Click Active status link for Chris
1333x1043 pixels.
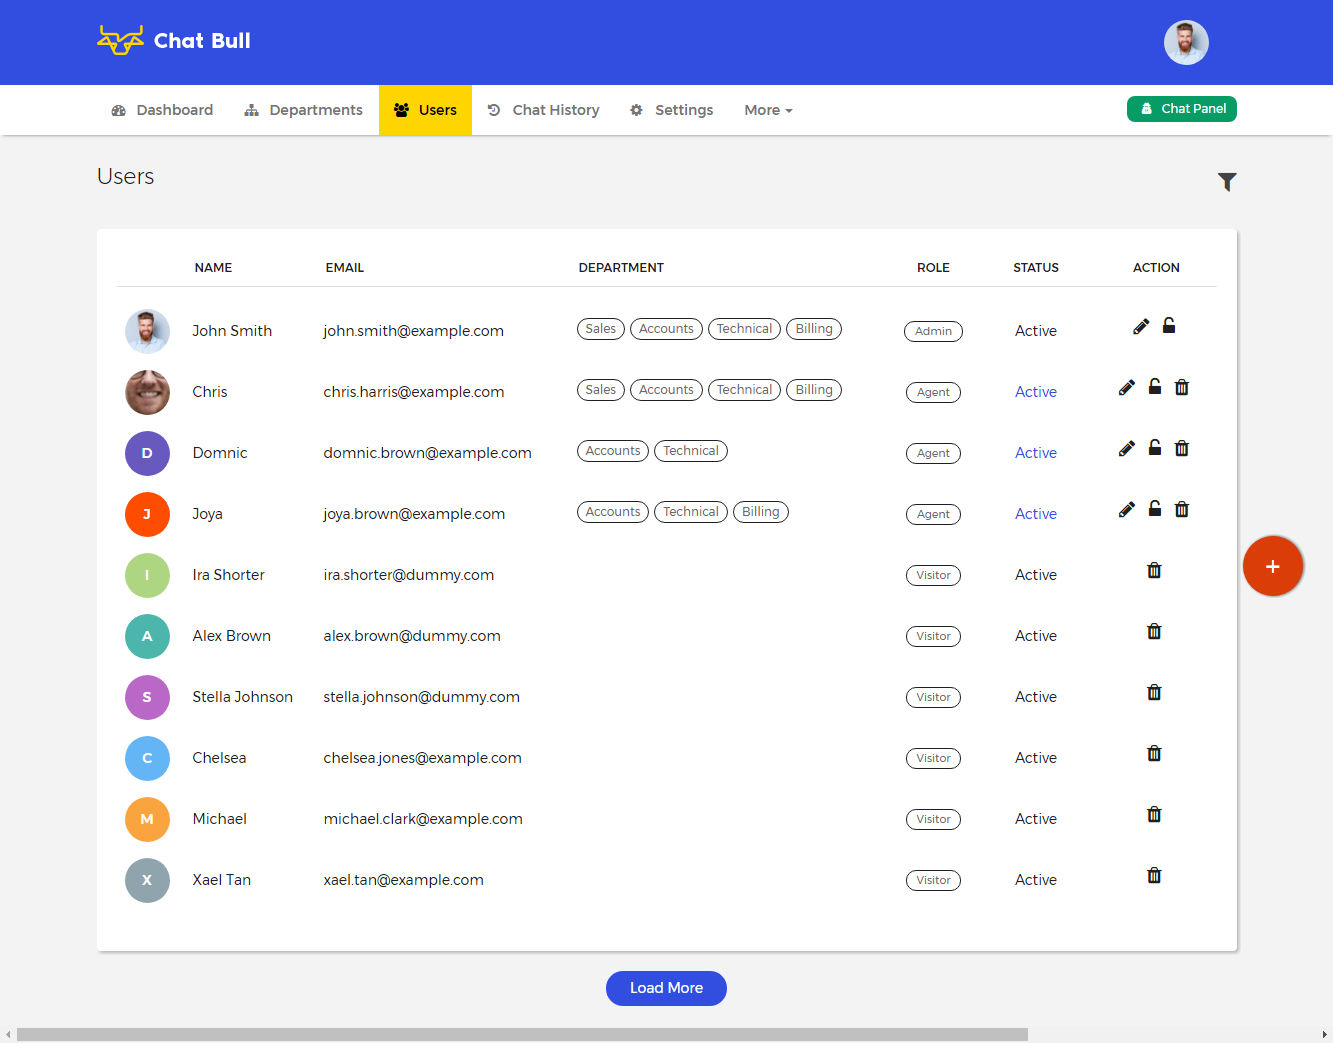coord(1036,392)
